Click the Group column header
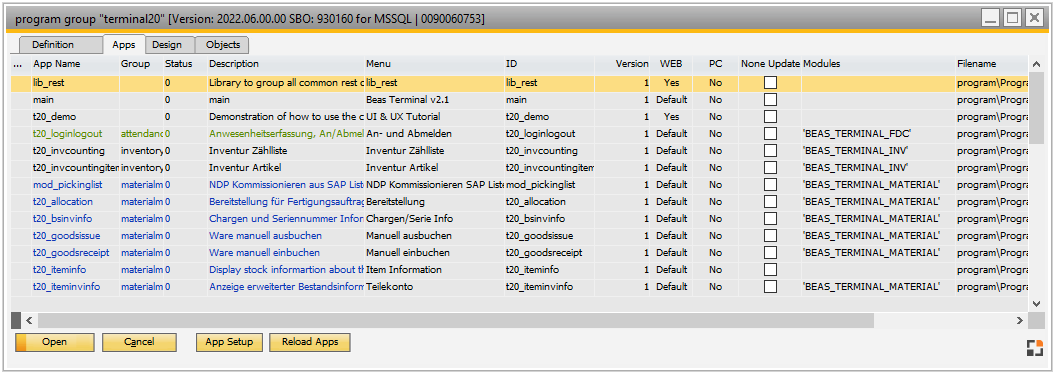Image resolution: width=1055 pixels, height=375 pixels. click(x=136, y=64)
